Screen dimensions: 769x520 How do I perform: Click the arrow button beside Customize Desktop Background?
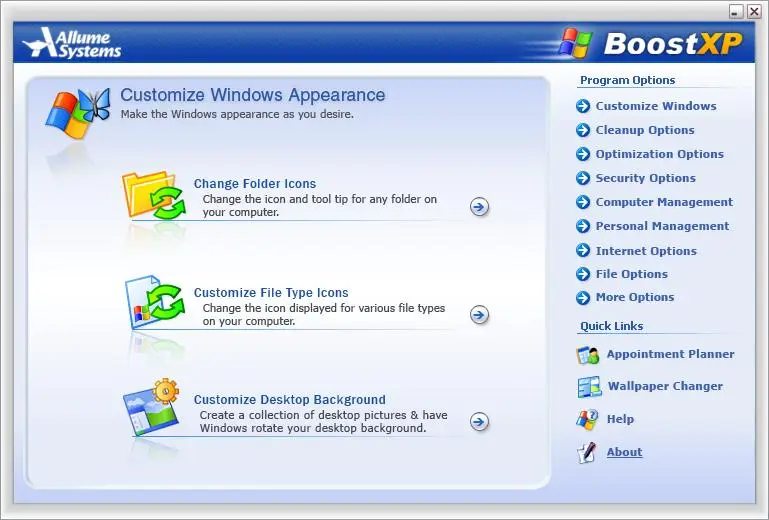click(x=479, y=421)
